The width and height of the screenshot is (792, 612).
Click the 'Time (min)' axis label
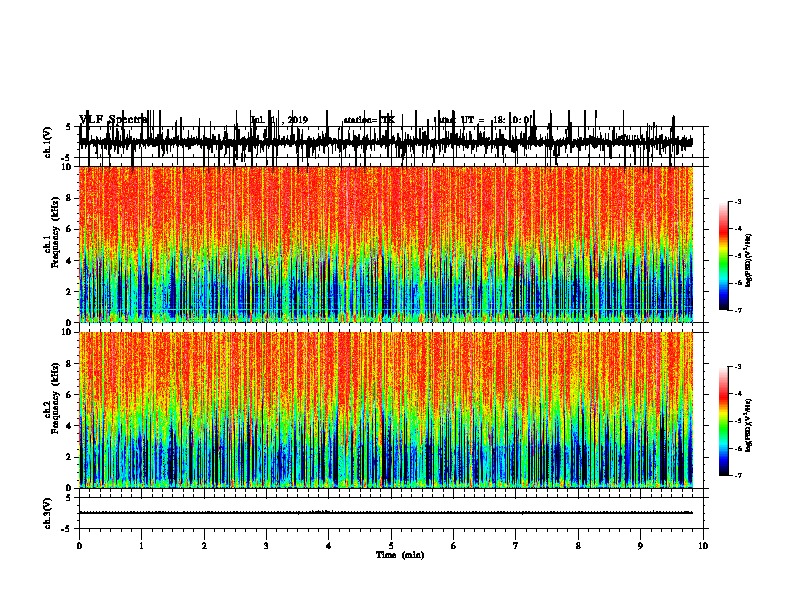(400, 555)
